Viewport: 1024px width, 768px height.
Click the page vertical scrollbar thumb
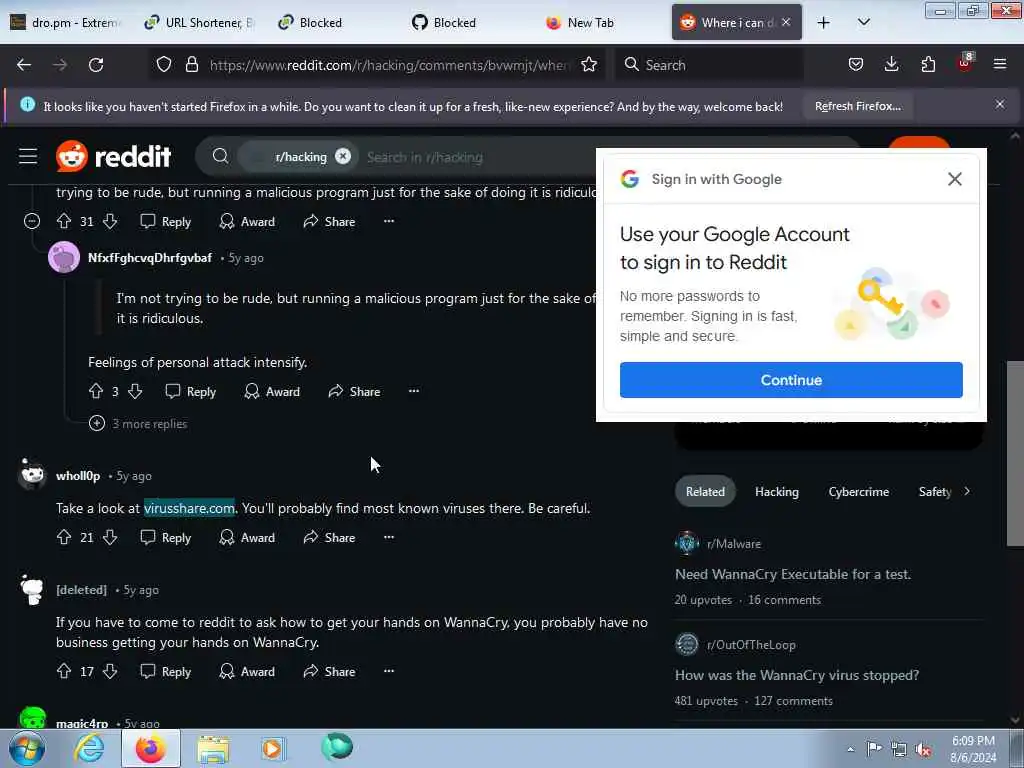(1015, 453)
